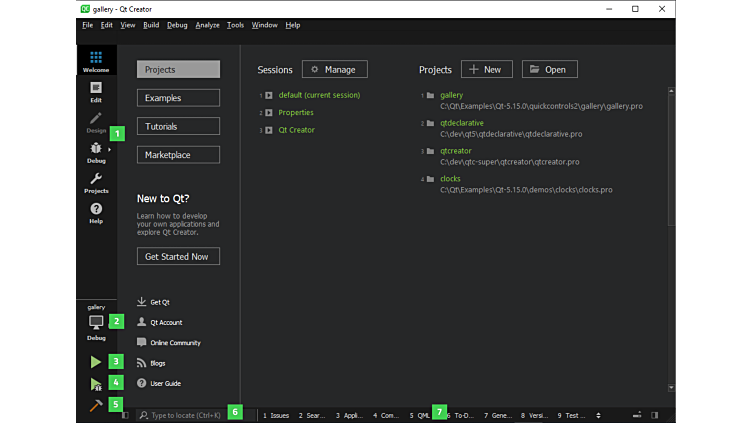This screenshot has height=423, width=752.
Task: Switch to the Examples tab
Action: (178, 98)
